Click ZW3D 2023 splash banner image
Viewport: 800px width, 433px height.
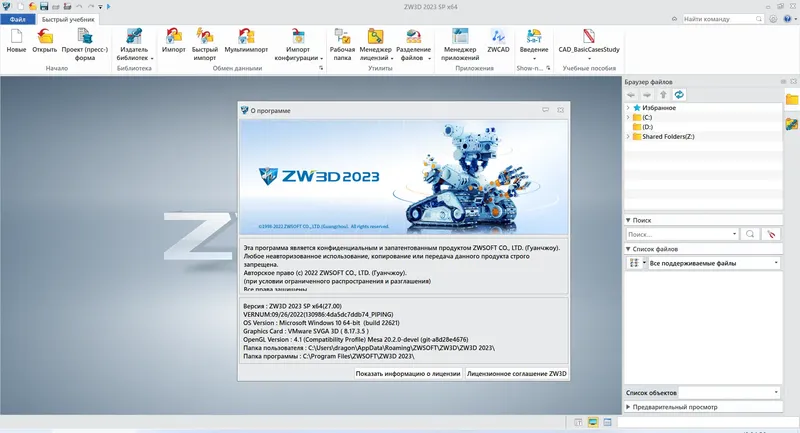tap(404, 177)
